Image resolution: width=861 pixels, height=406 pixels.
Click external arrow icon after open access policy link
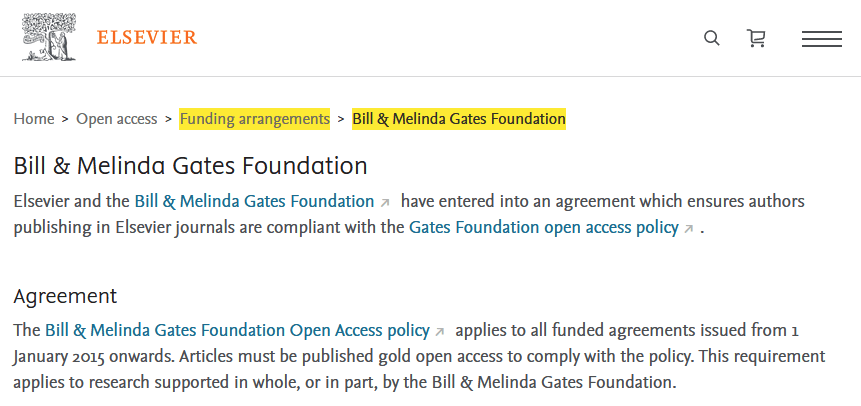(x=688, y=228)
